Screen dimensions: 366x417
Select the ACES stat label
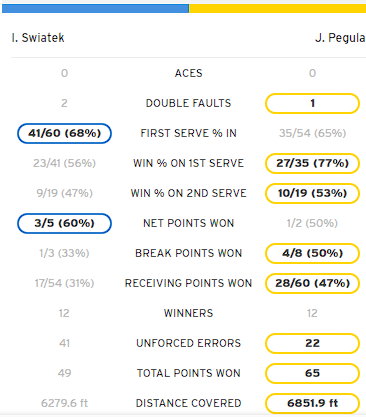click(x=188, y=73)
